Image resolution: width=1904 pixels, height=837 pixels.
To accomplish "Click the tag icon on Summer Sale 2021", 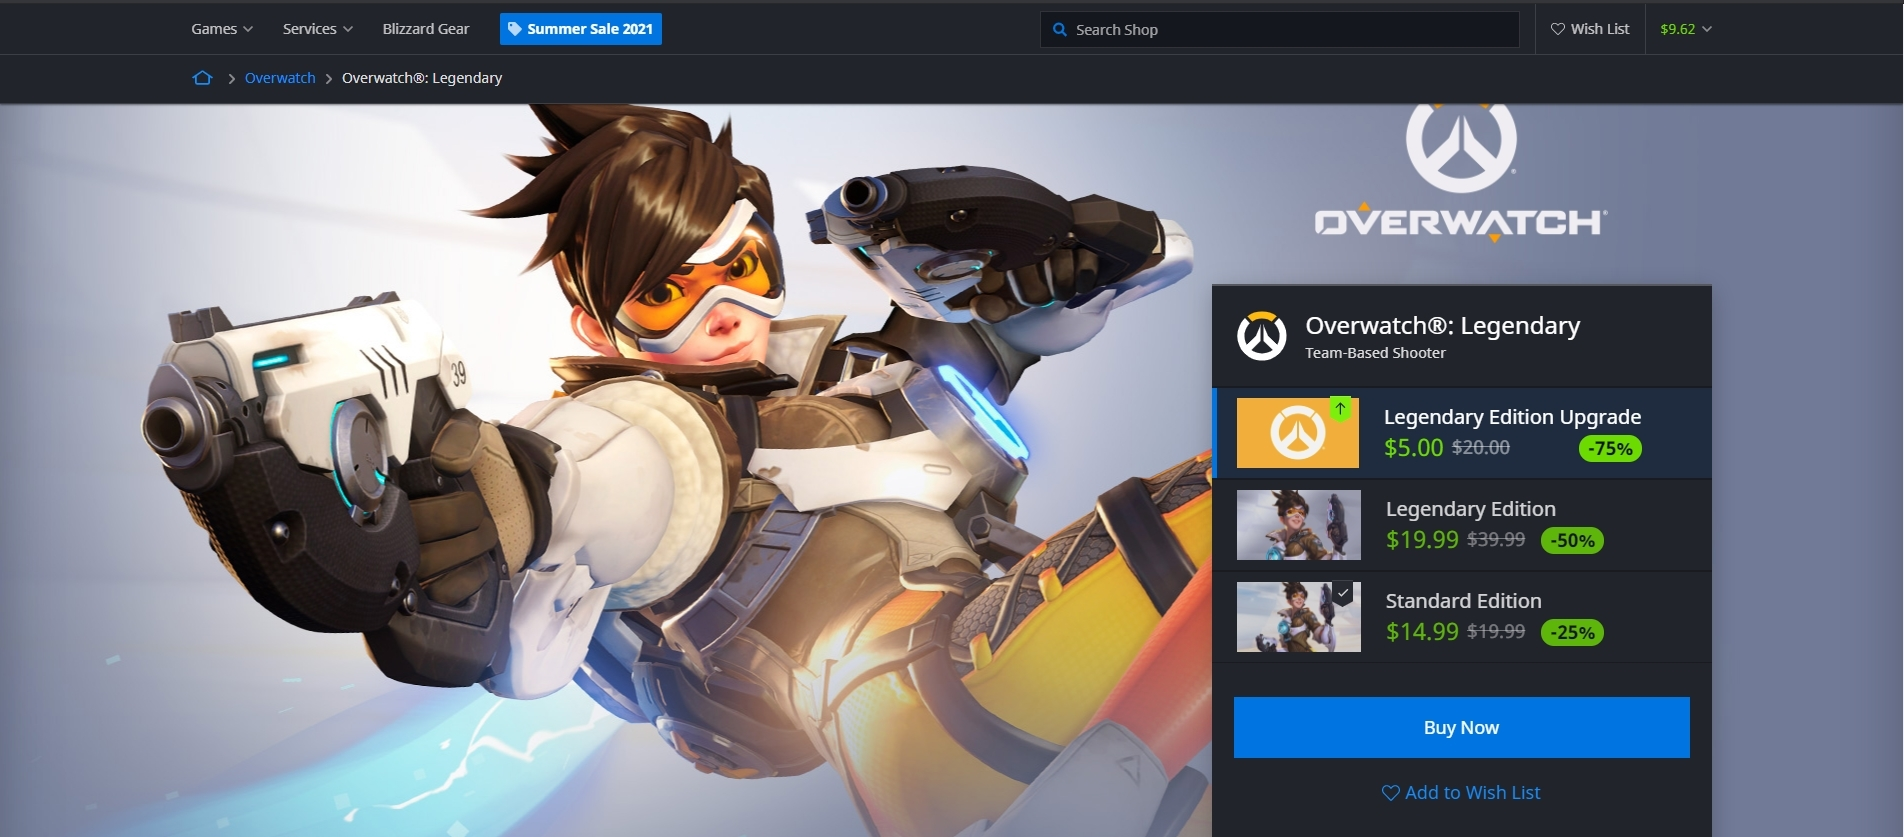I will pos(515,29).
